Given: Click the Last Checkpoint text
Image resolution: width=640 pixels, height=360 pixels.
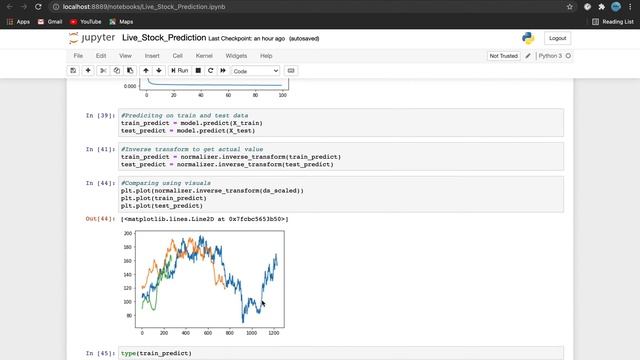Looking at the screenshot, I should click(247, 38).
